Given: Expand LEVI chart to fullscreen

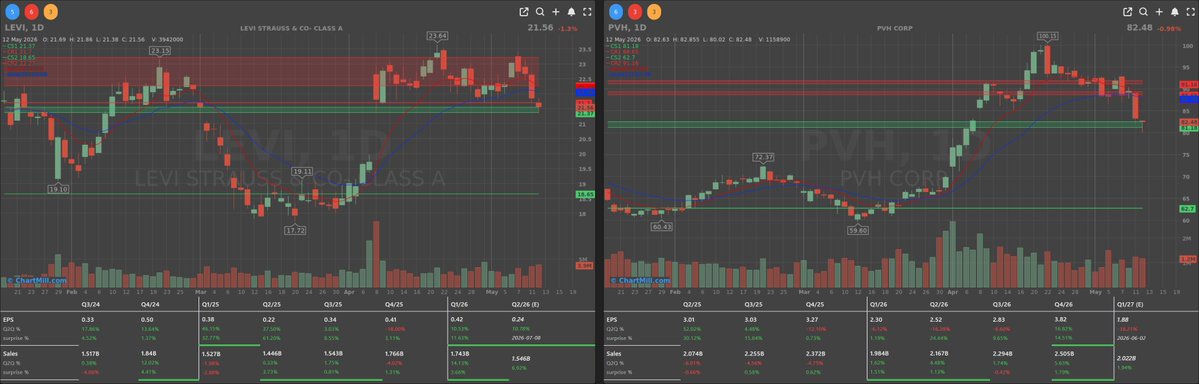Looking at the screenshot, I should pyautogui.click(x=587, y=11).
